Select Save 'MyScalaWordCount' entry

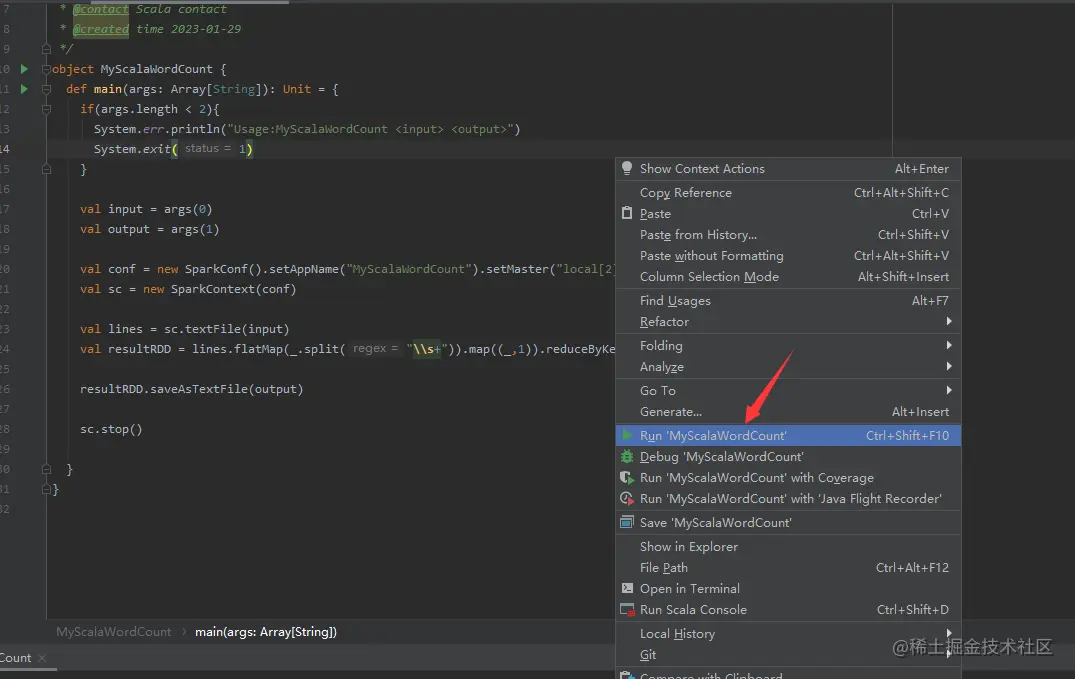[x=788, y=523]
